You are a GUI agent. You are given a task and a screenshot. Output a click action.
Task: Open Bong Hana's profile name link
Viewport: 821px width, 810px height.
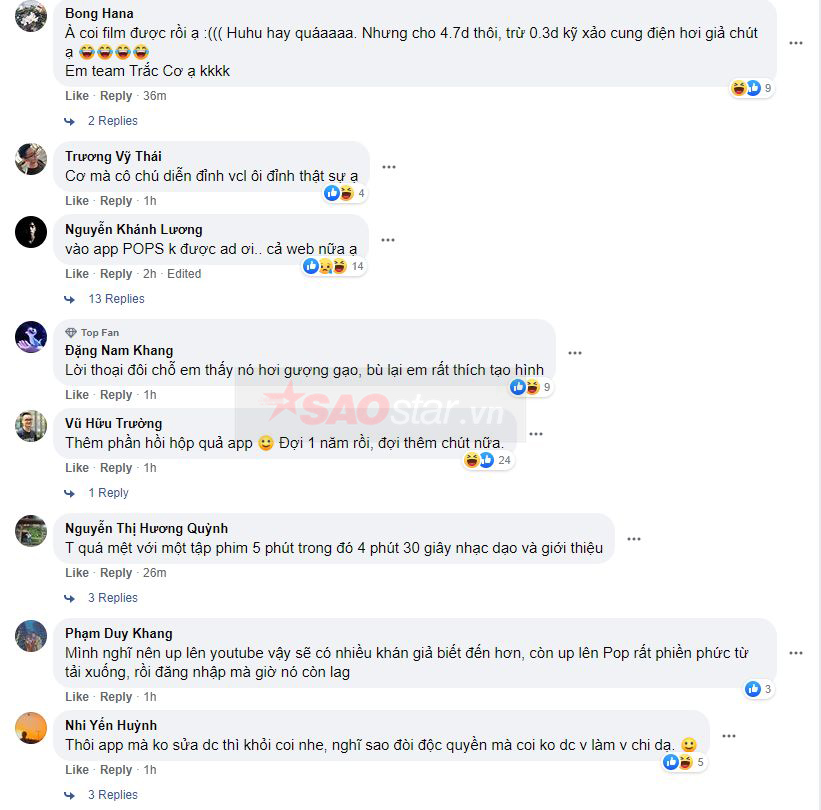99,14
